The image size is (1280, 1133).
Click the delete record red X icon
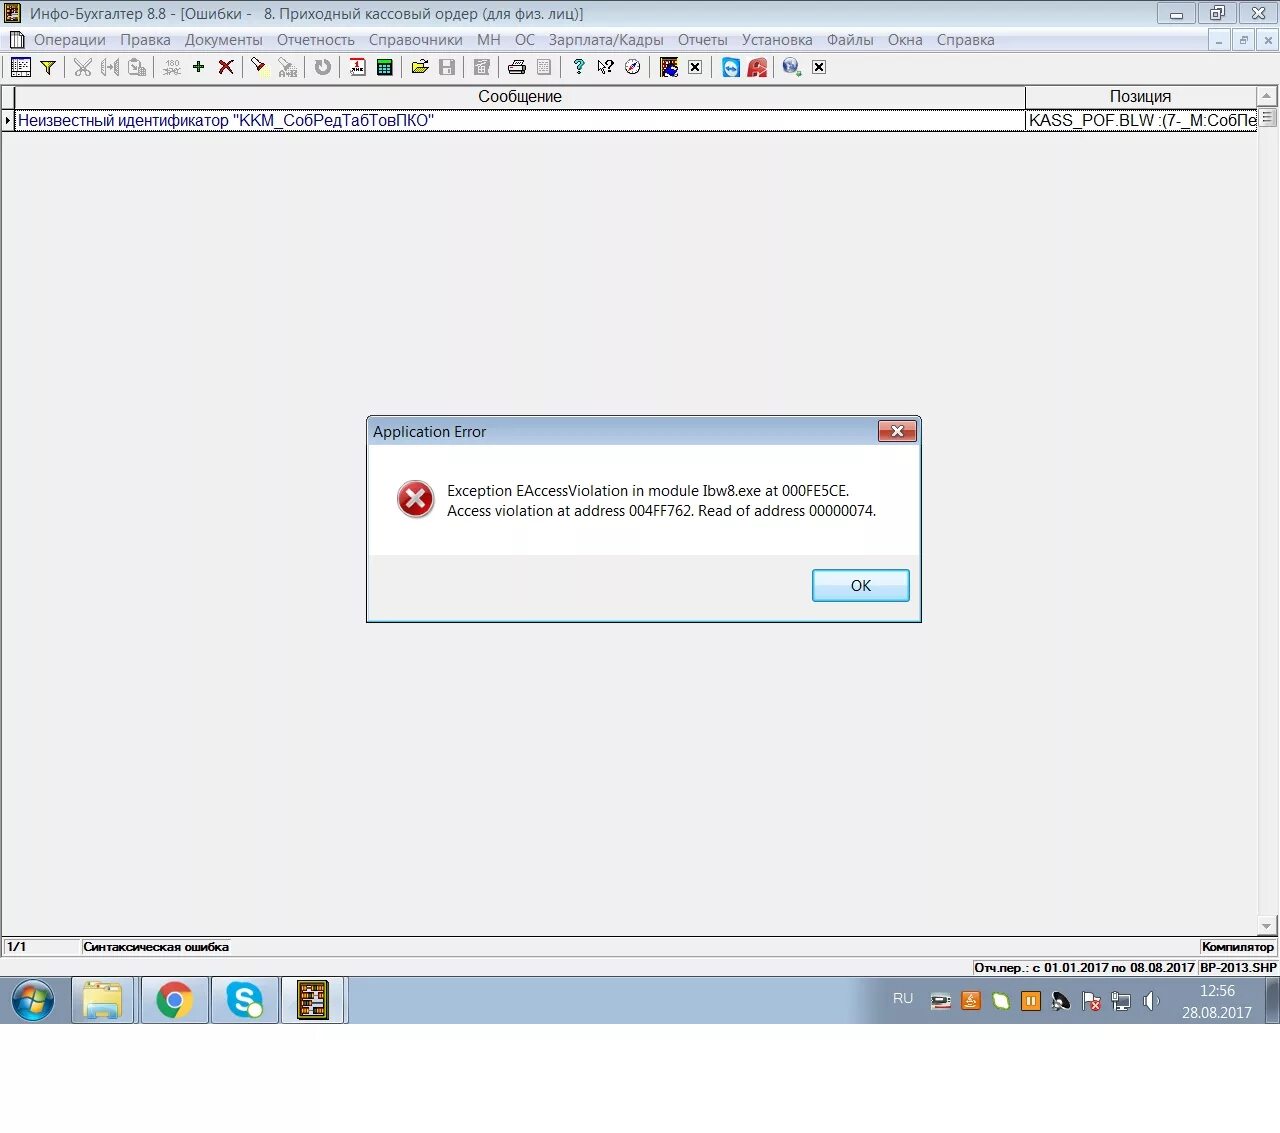click(x=226, y=67)
